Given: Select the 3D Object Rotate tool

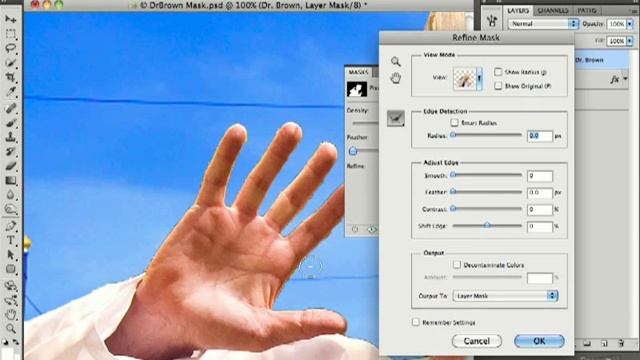Looking at the screenshot, I should [11, 285].
